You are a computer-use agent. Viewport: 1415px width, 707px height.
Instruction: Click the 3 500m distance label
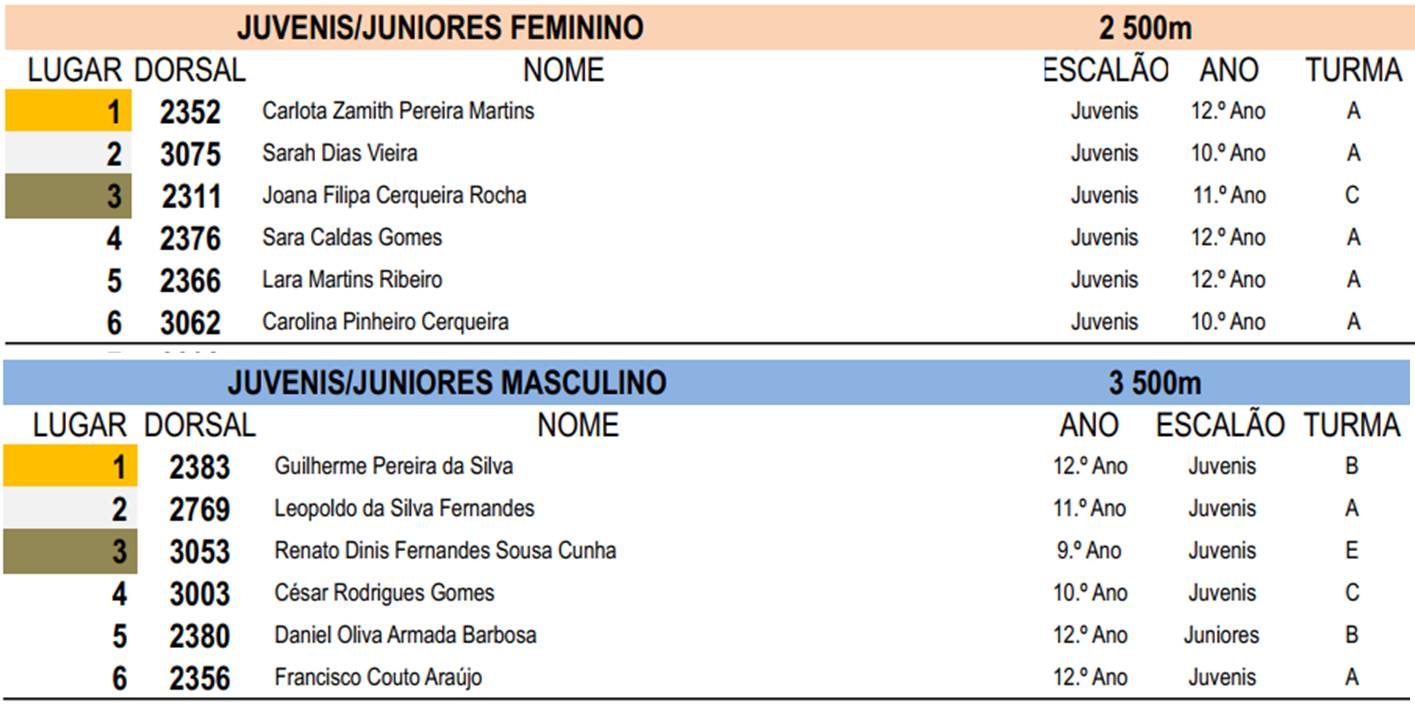[1154, 383]
